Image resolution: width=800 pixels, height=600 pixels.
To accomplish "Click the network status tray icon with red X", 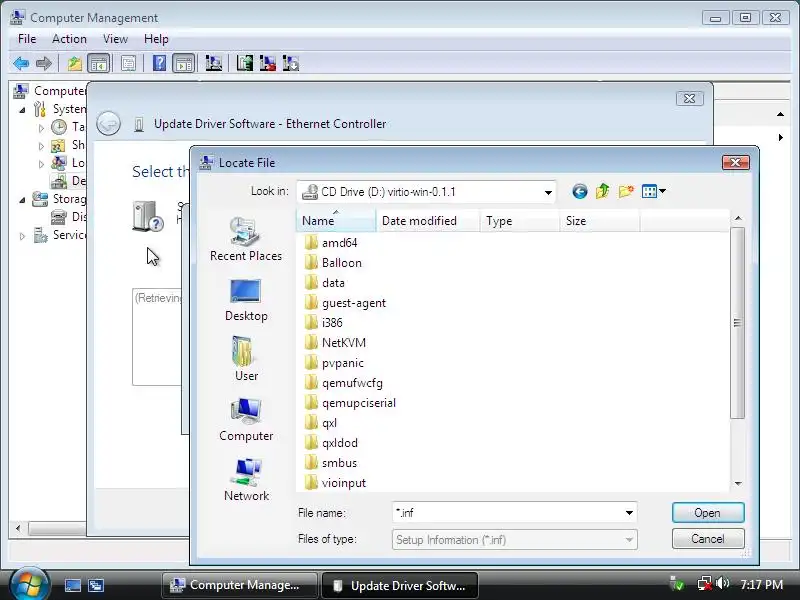I will [705, 584].
